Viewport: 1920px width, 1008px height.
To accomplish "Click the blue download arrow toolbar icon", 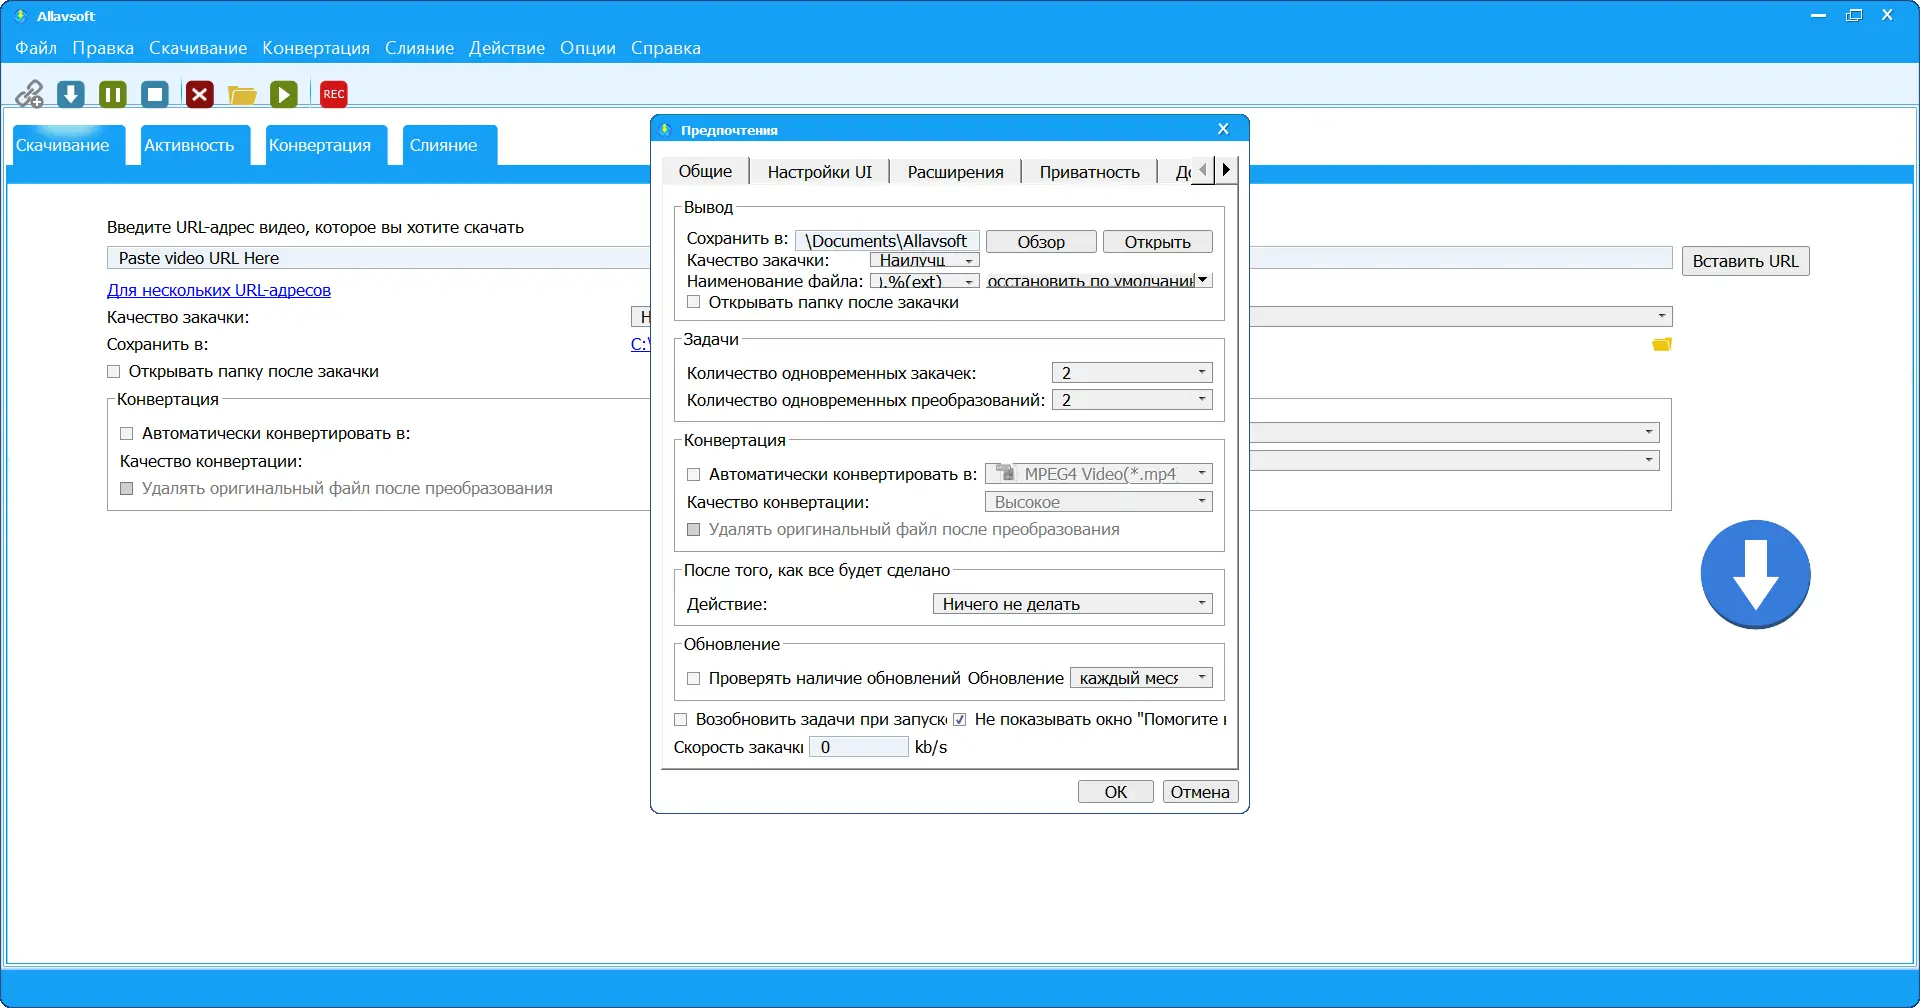I will point(71,94).
